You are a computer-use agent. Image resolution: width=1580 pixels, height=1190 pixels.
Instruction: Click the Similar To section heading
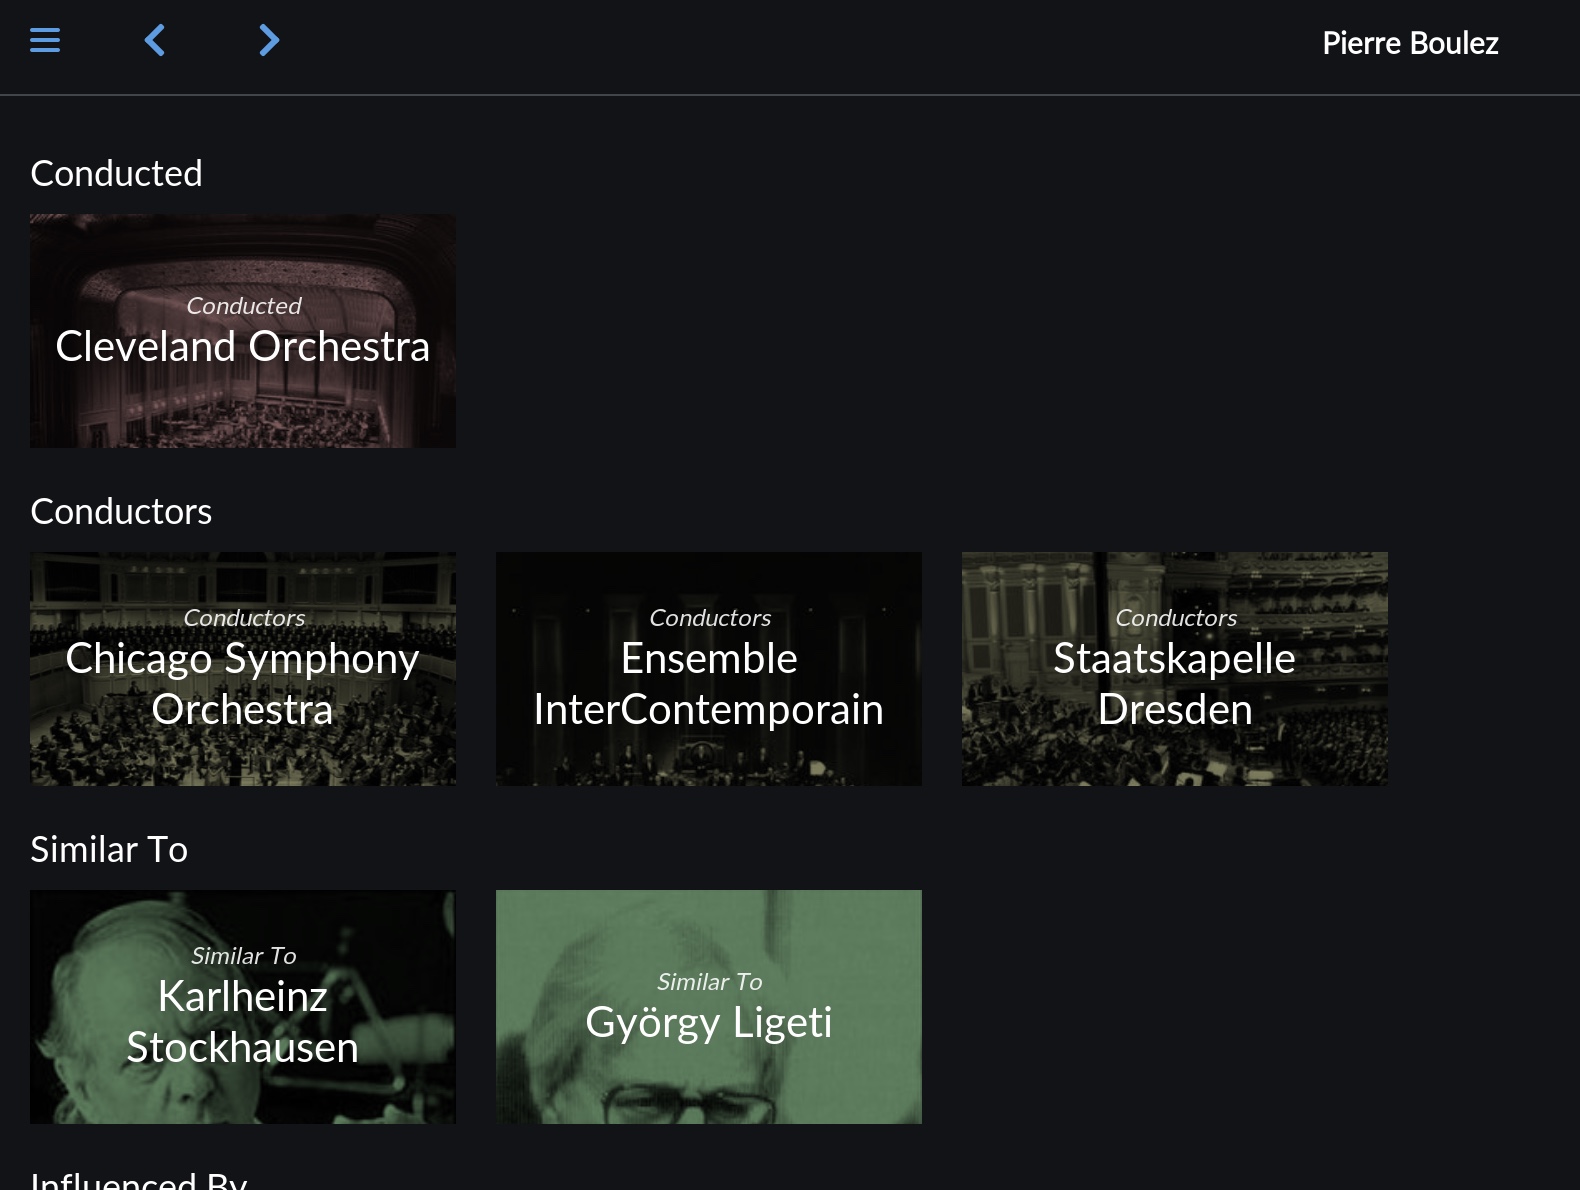pyautogui.click(x=109, y=849)
